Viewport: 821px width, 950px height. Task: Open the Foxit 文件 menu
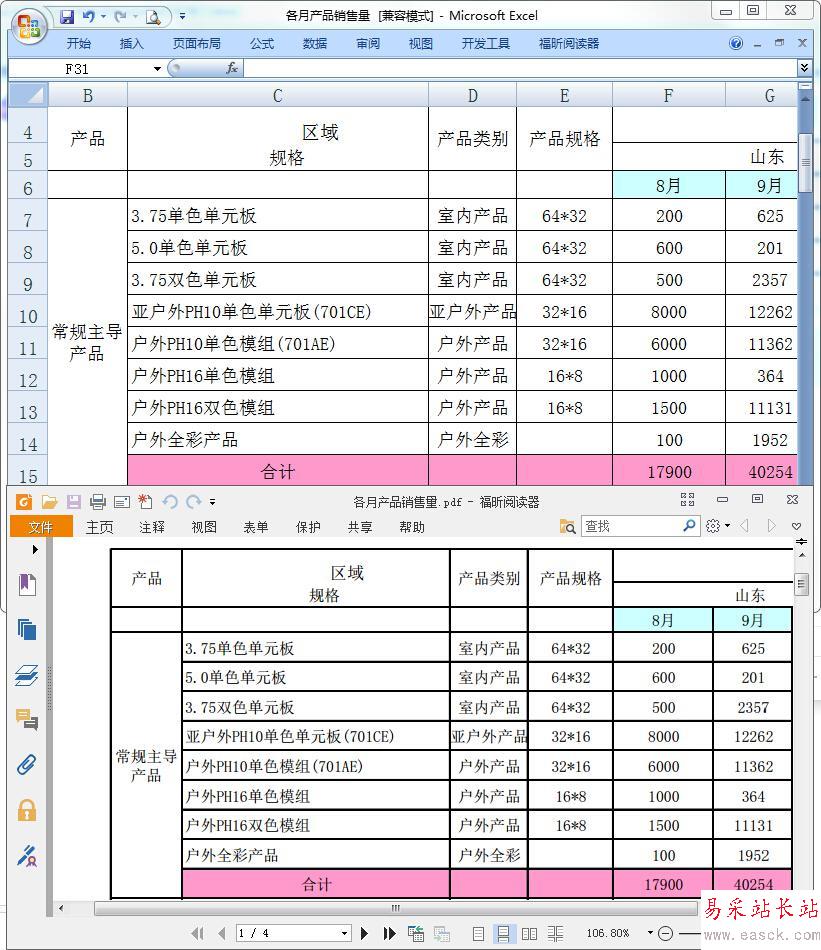pos(41,527)
